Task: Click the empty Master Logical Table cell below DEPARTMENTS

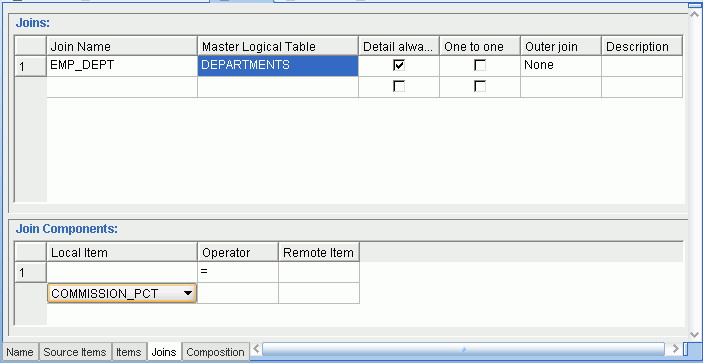Action: pos(278,86)
